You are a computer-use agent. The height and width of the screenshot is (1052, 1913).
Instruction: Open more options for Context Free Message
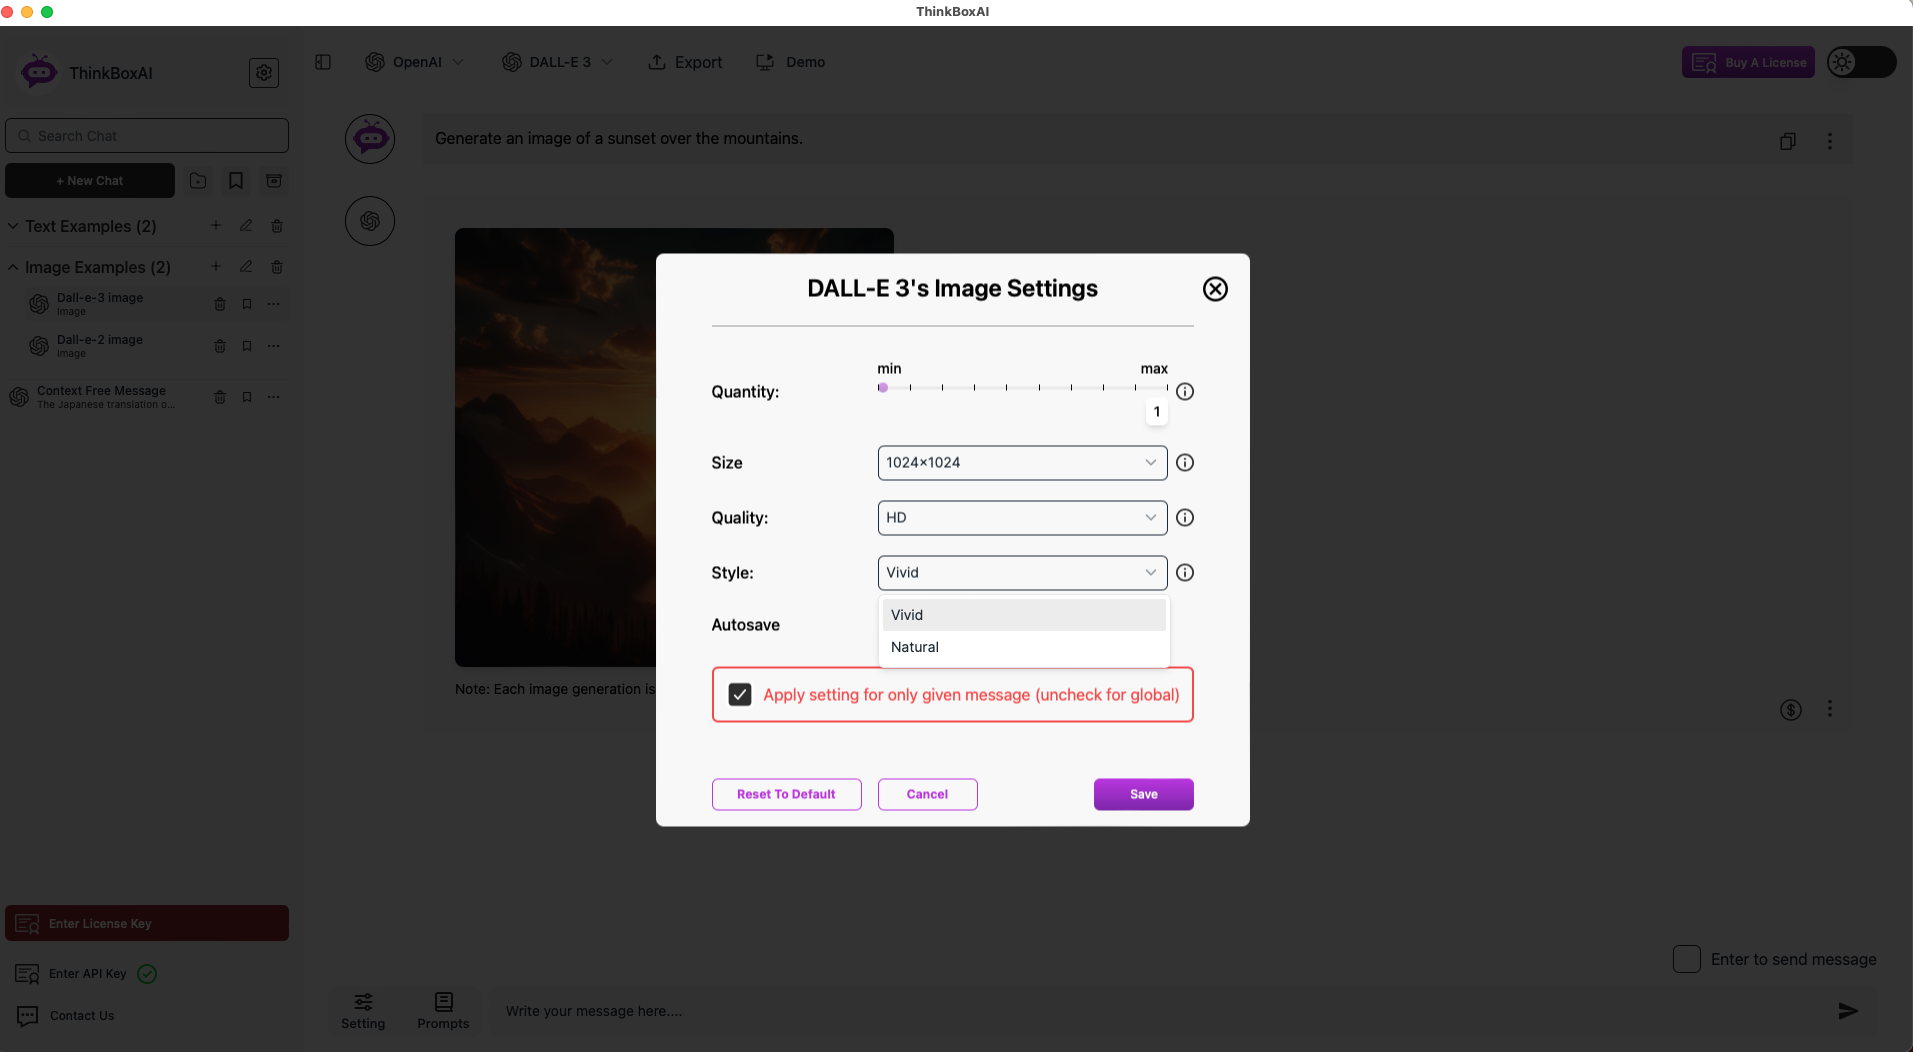tap(274, 397)
